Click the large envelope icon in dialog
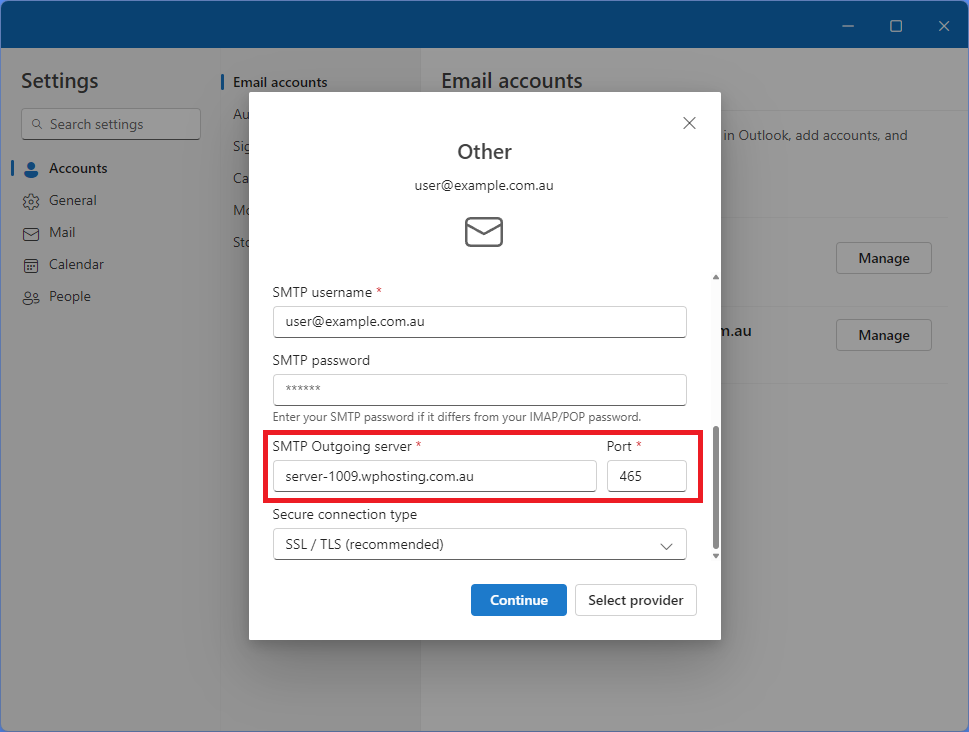Image resolution: width=969 pixels, height=732 pixels. click(x=484, y=232)
